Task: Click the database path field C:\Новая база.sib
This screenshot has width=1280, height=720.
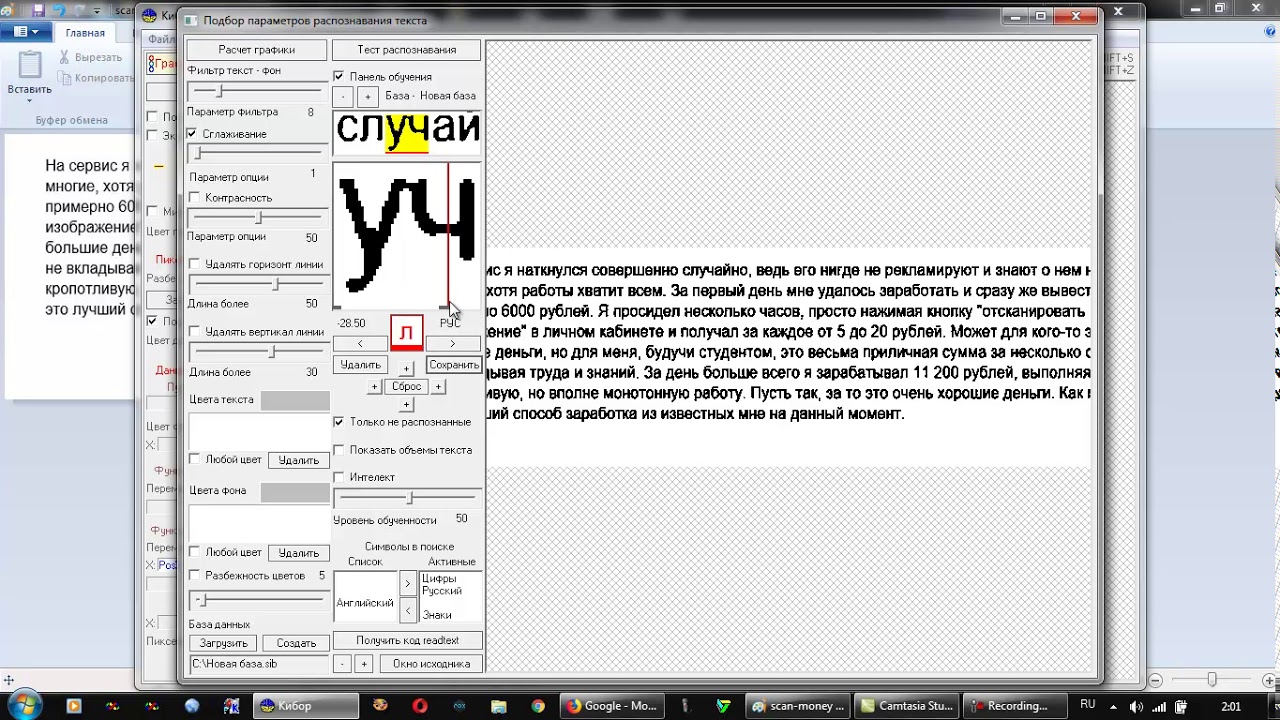Action: 259,664
